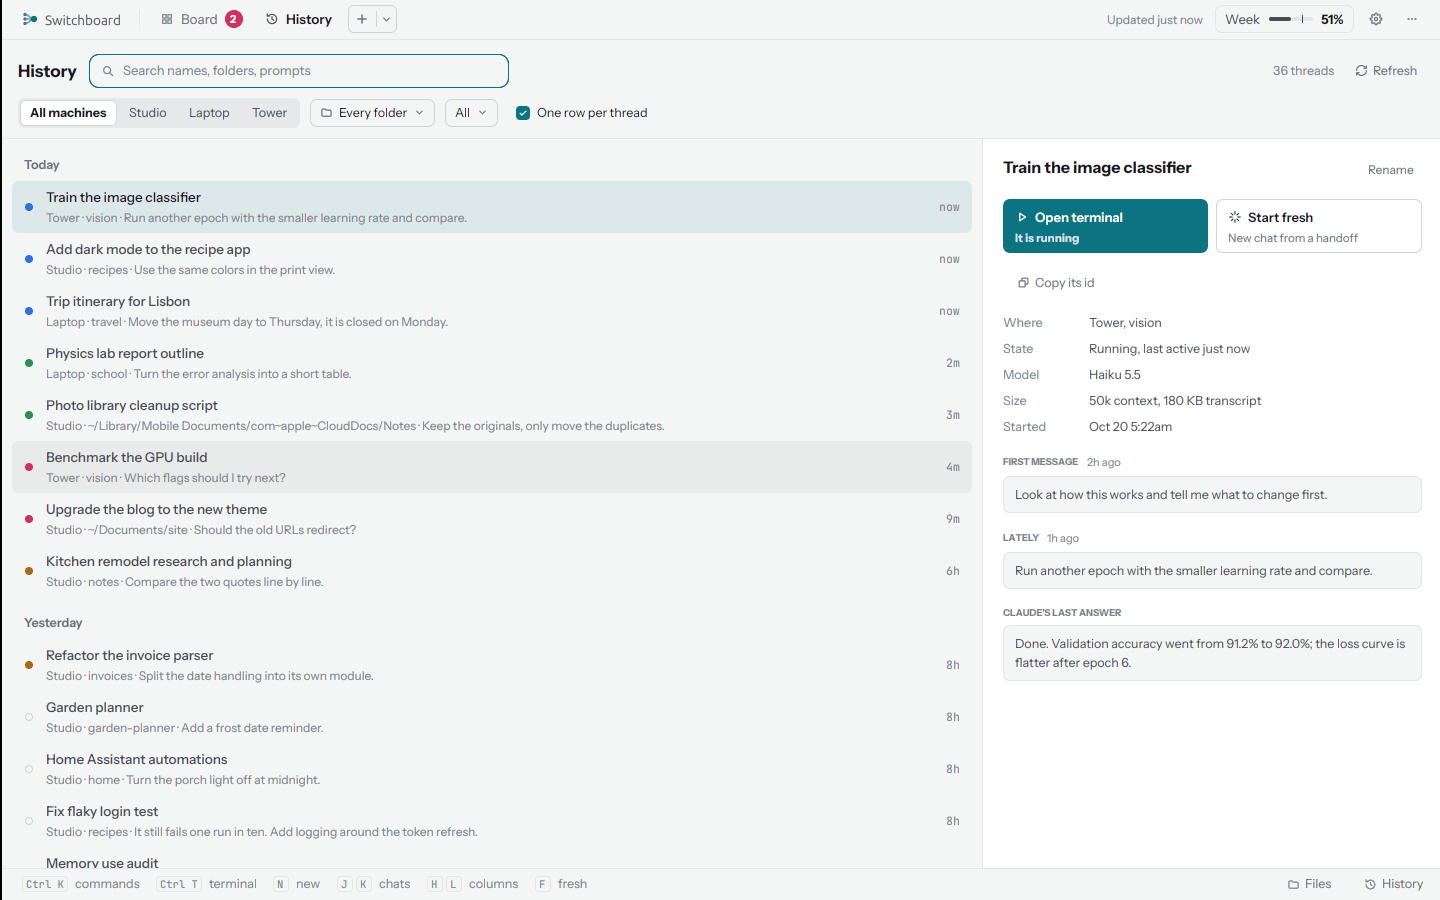Screen dimensions: 1440x900
Task: Click the Switchboard logo icon
Action: click(x=29, y=19)
